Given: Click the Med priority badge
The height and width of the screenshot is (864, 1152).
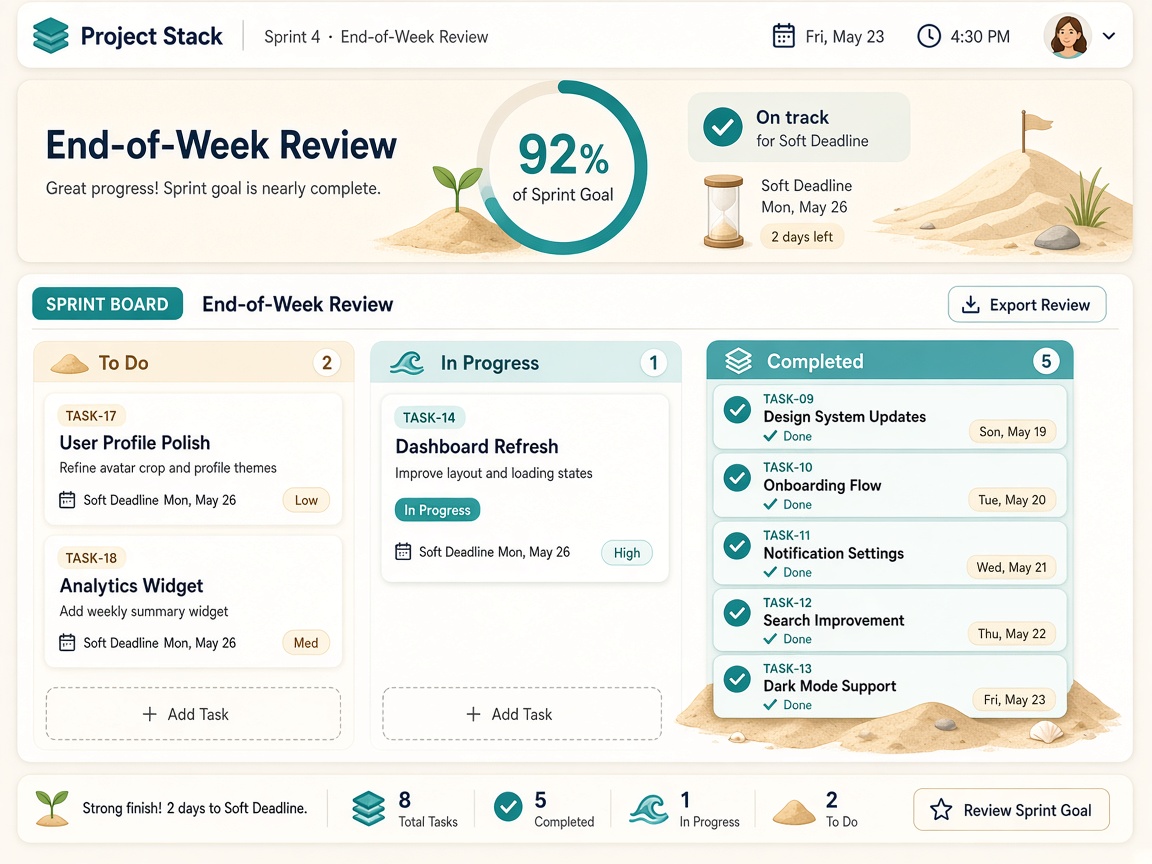Looking at the screenshot, I should [x=306, y=643].
